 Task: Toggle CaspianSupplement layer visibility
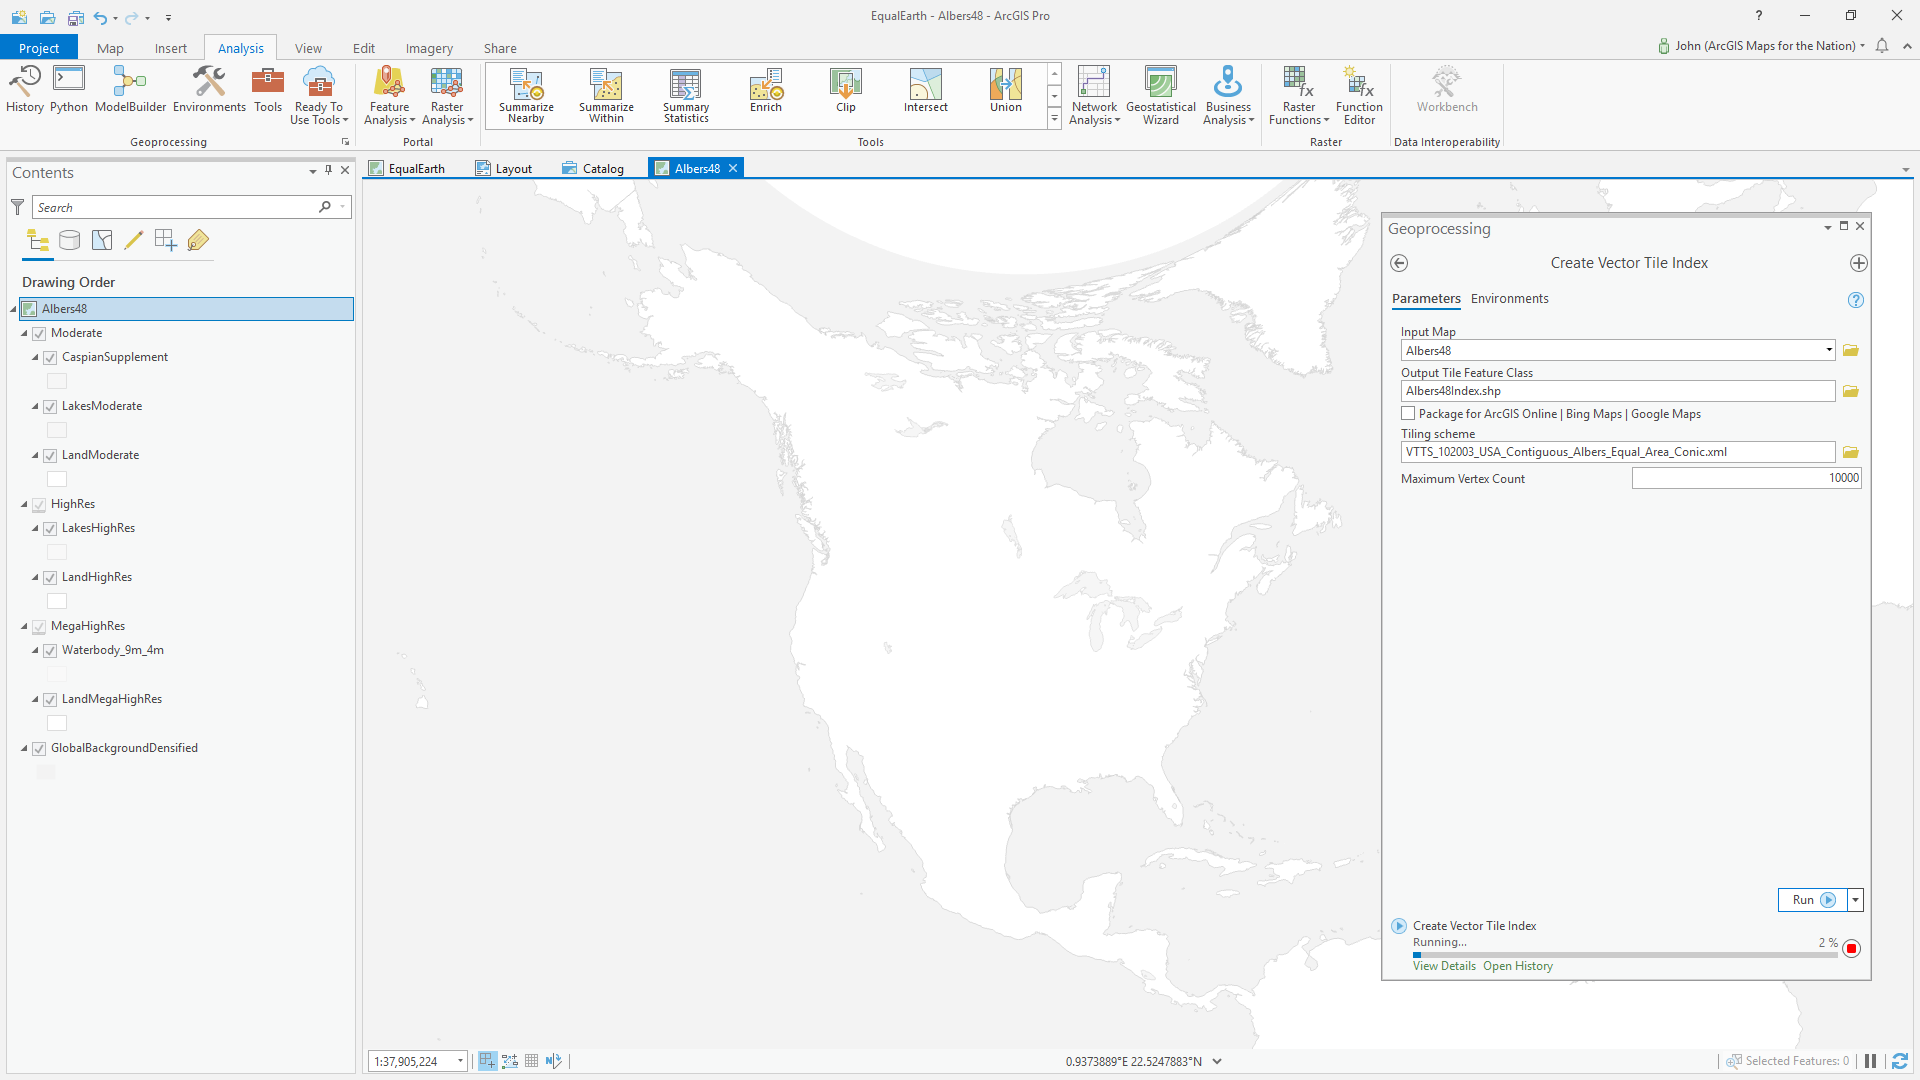pyautogui.click(x=50, y=358)
